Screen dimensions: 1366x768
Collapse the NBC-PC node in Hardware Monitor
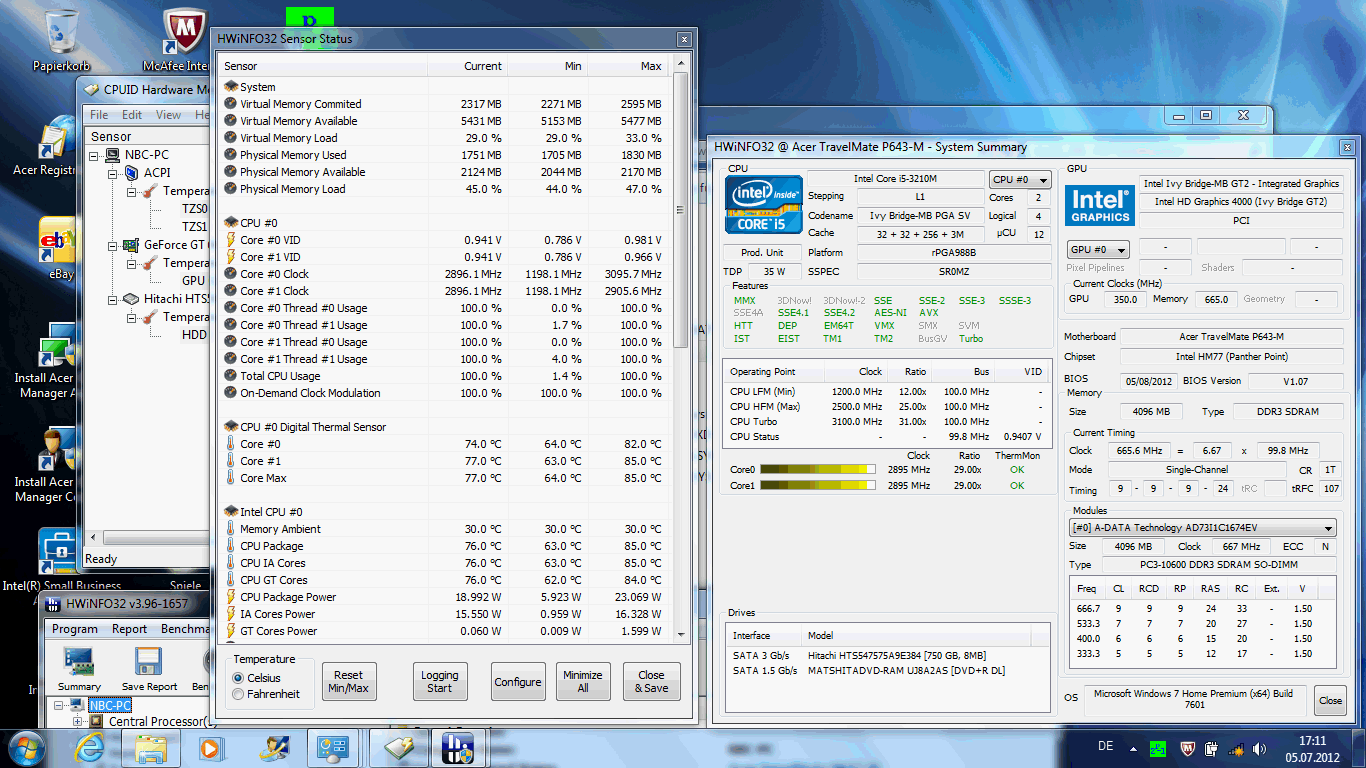click(93, 155)
